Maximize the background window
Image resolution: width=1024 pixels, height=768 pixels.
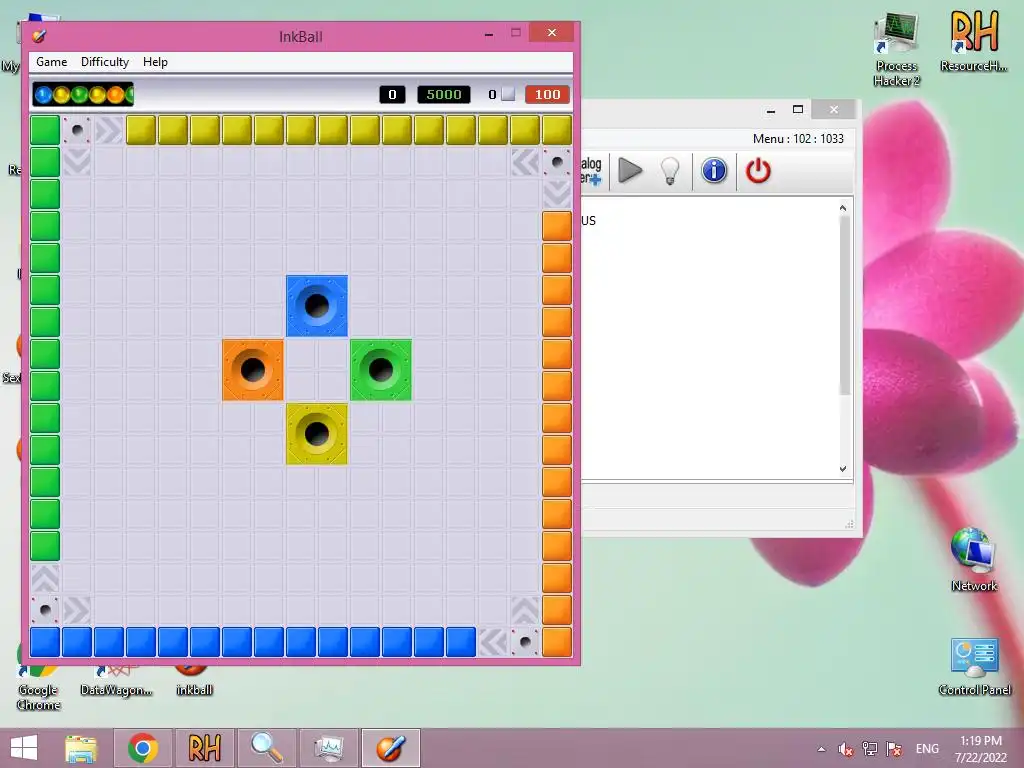click(797, 110)
